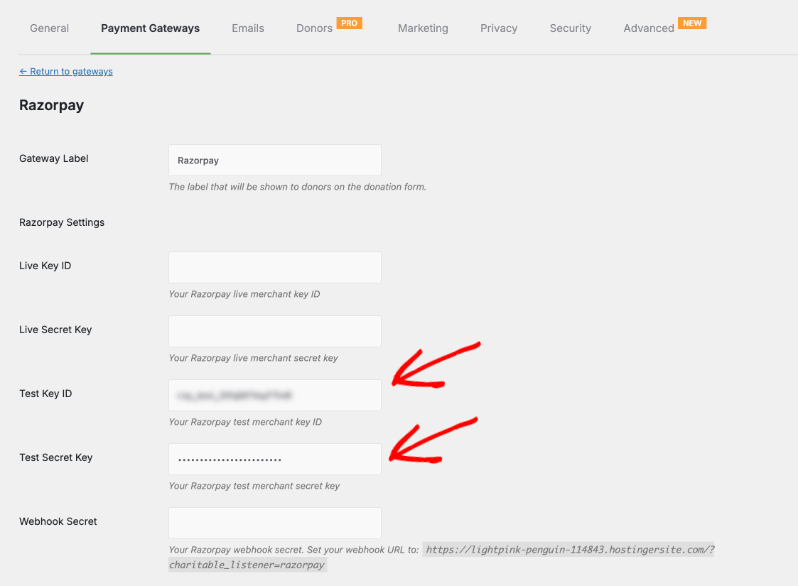Open the General settings tab

point(49,28)
